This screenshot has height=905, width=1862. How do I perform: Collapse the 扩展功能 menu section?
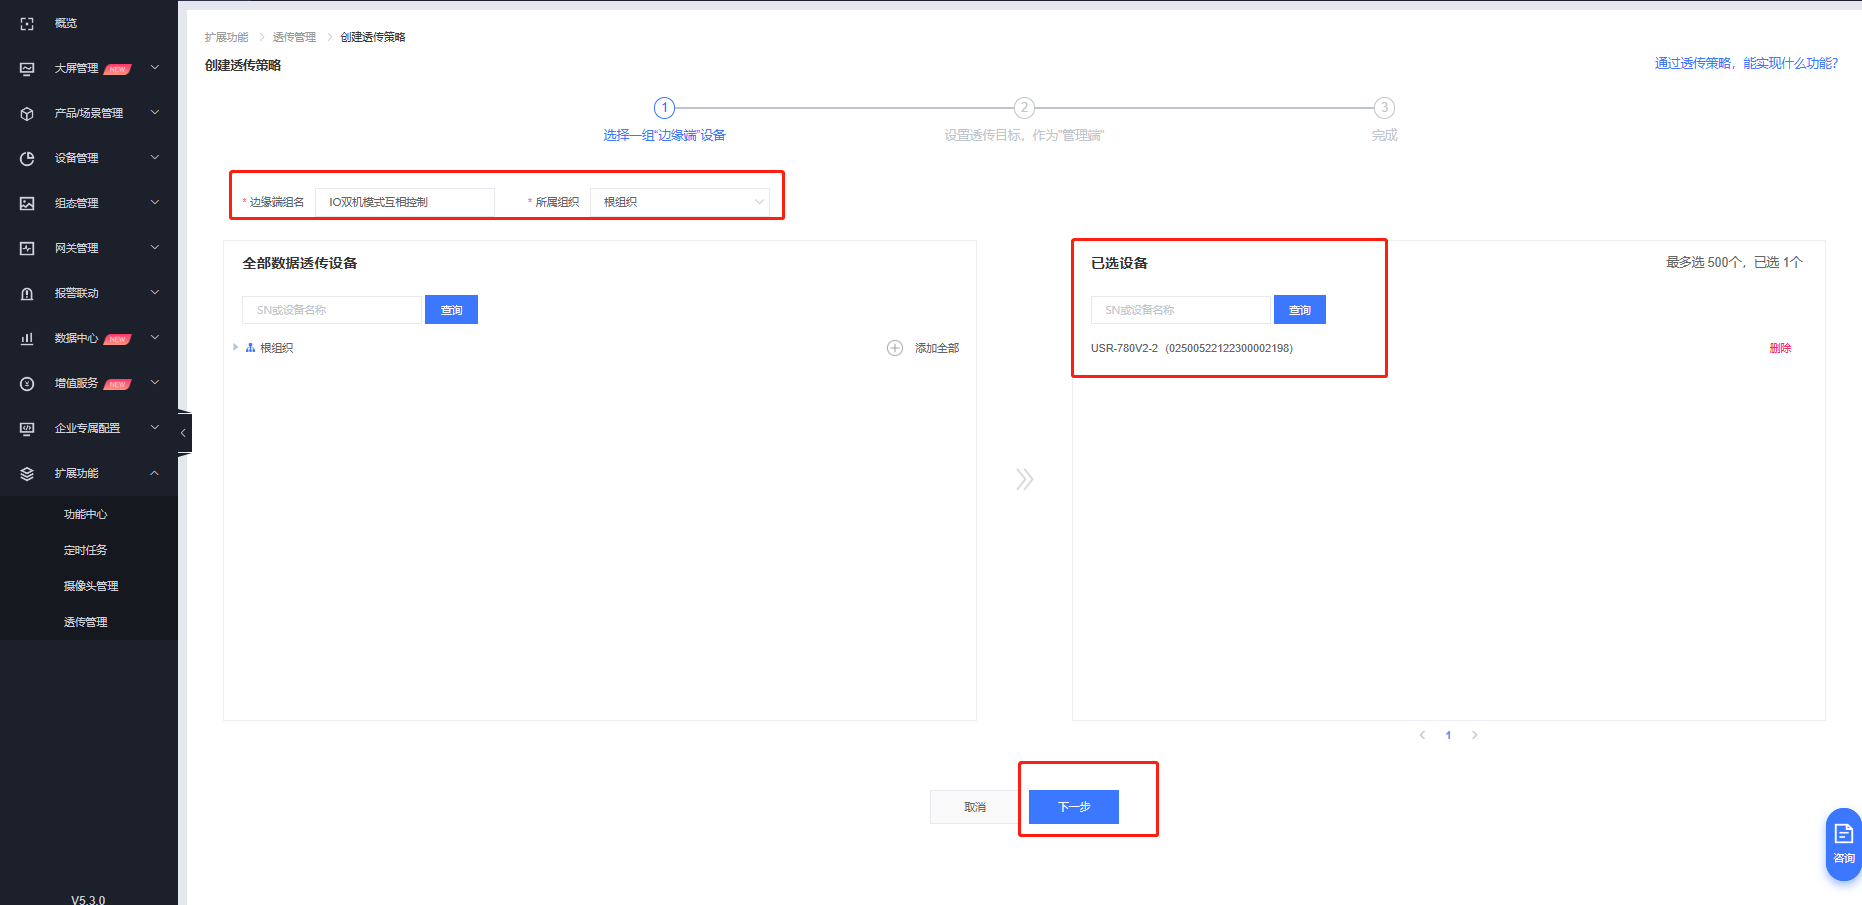(154, 473)
